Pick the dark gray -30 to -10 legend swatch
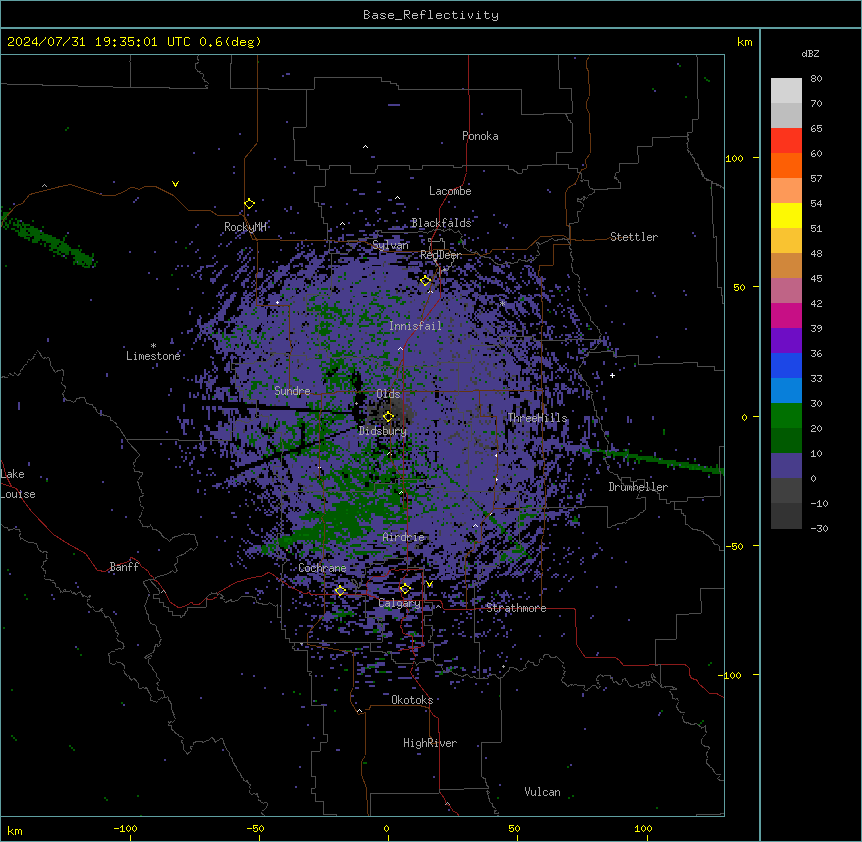 tap(786, 516)
